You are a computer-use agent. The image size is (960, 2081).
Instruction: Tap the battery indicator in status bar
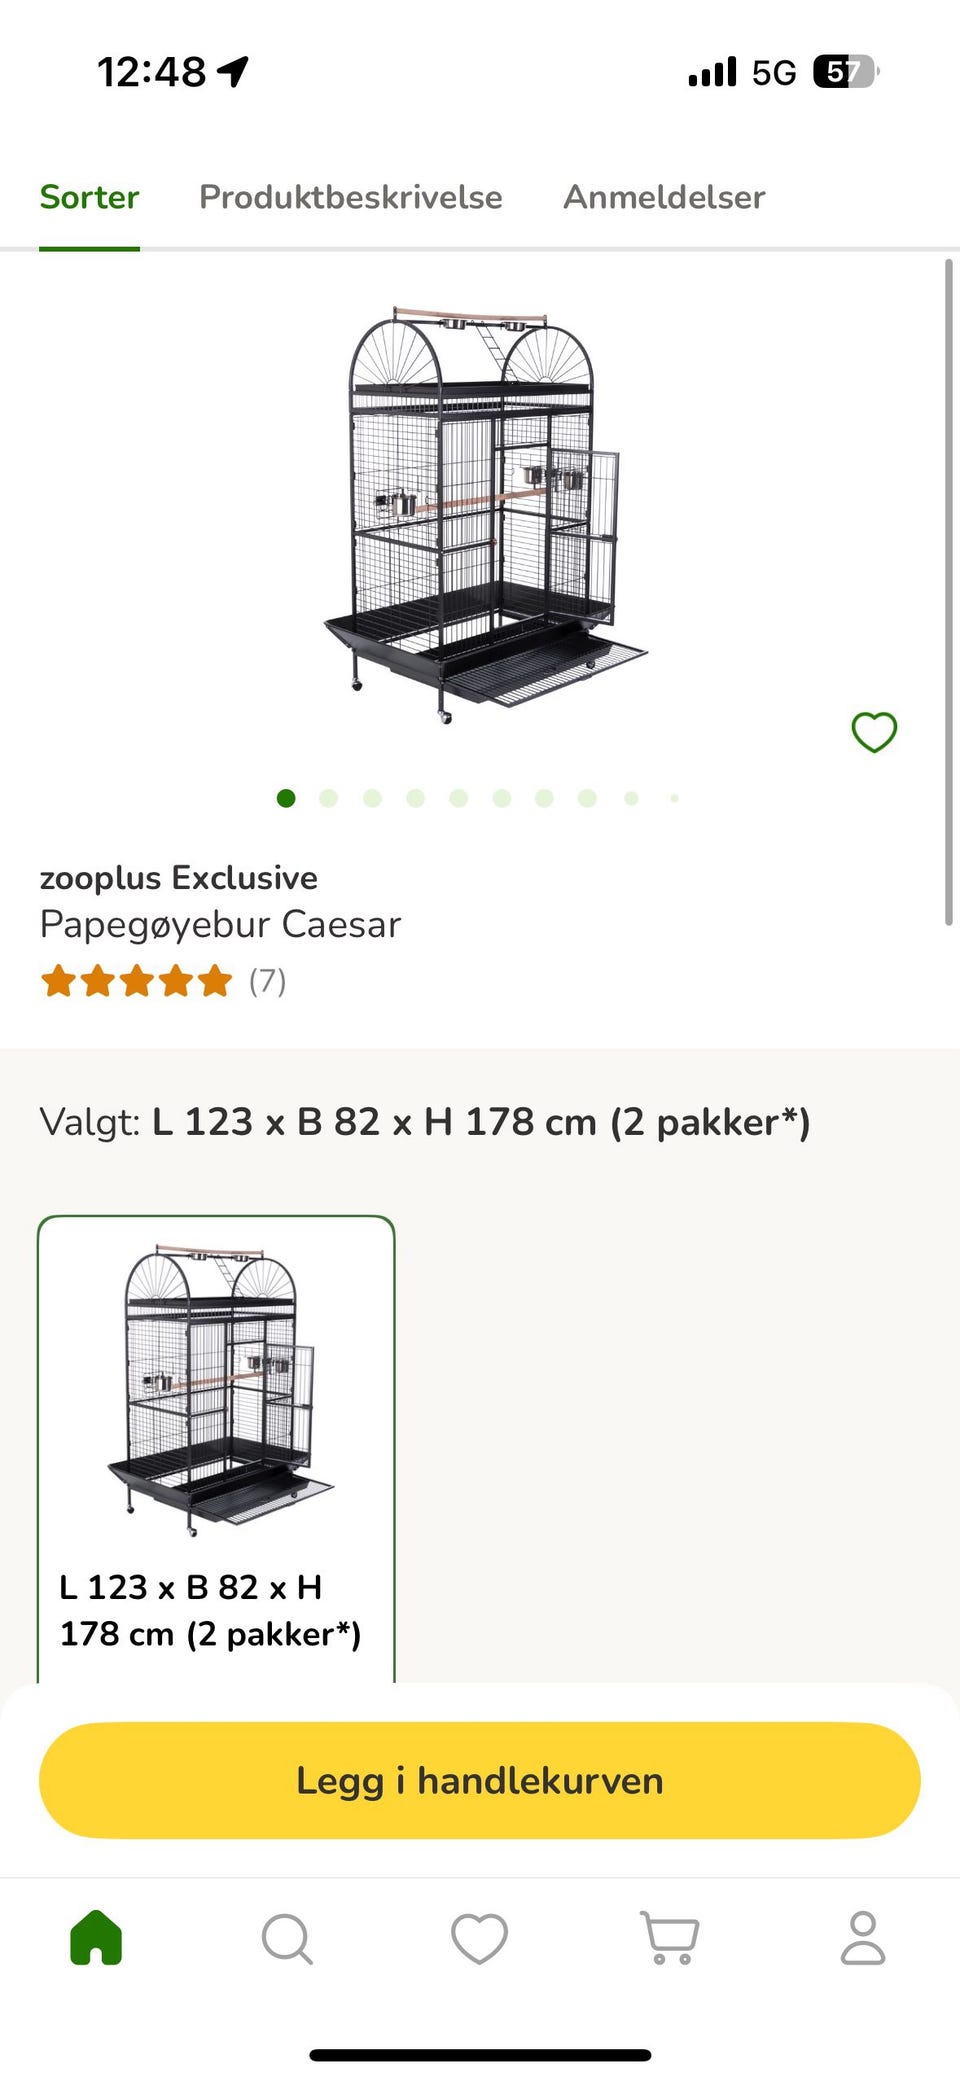coord(846,72)
